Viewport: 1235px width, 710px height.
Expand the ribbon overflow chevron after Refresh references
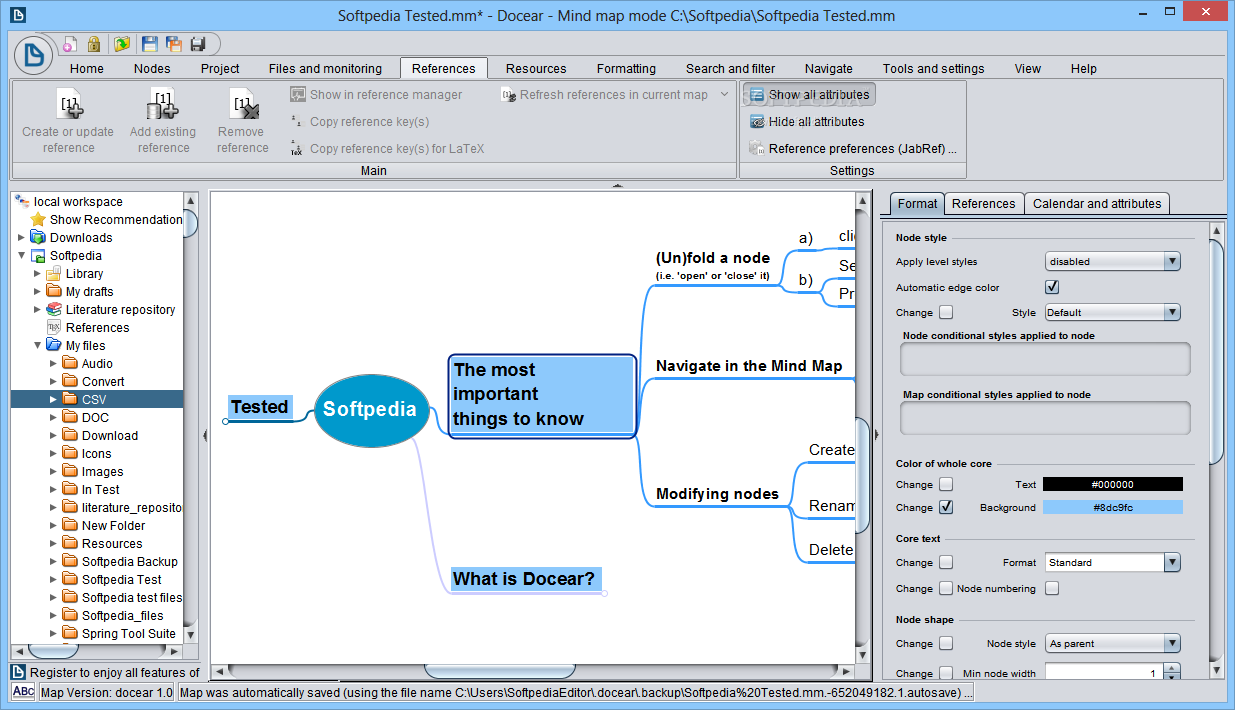pyautogui.click(x=725, y=95)
